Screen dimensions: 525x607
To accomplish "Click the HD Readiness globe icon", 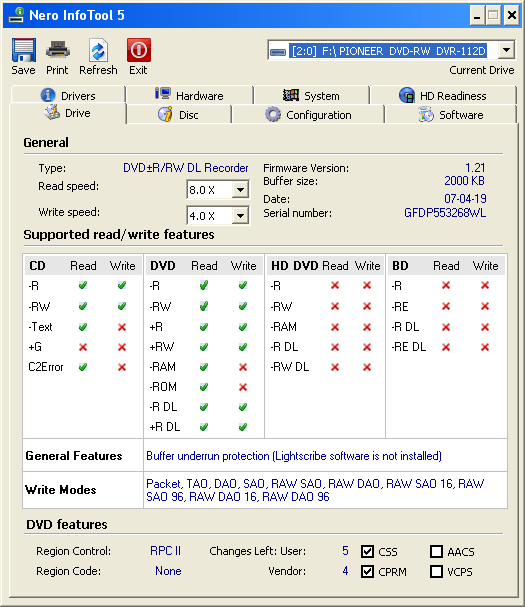I will pyautogui.click(x=407, y=95).
